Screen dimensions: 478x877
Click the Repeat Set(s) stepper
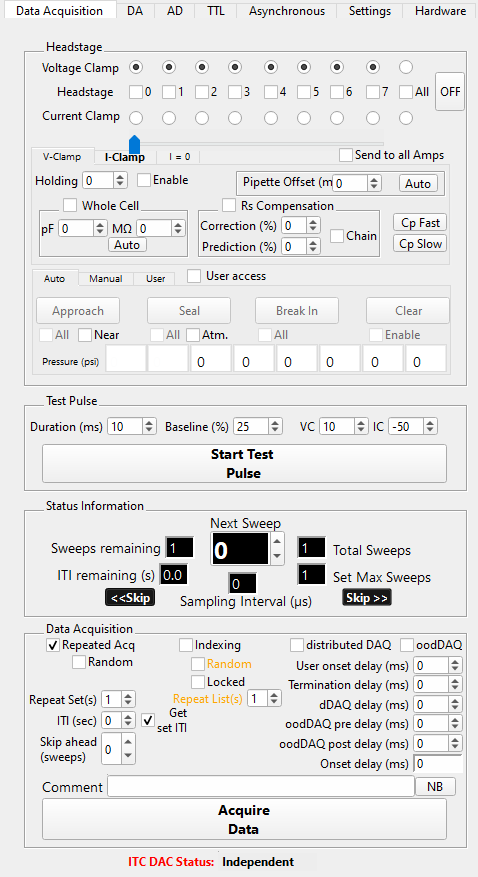pos(128,699)
